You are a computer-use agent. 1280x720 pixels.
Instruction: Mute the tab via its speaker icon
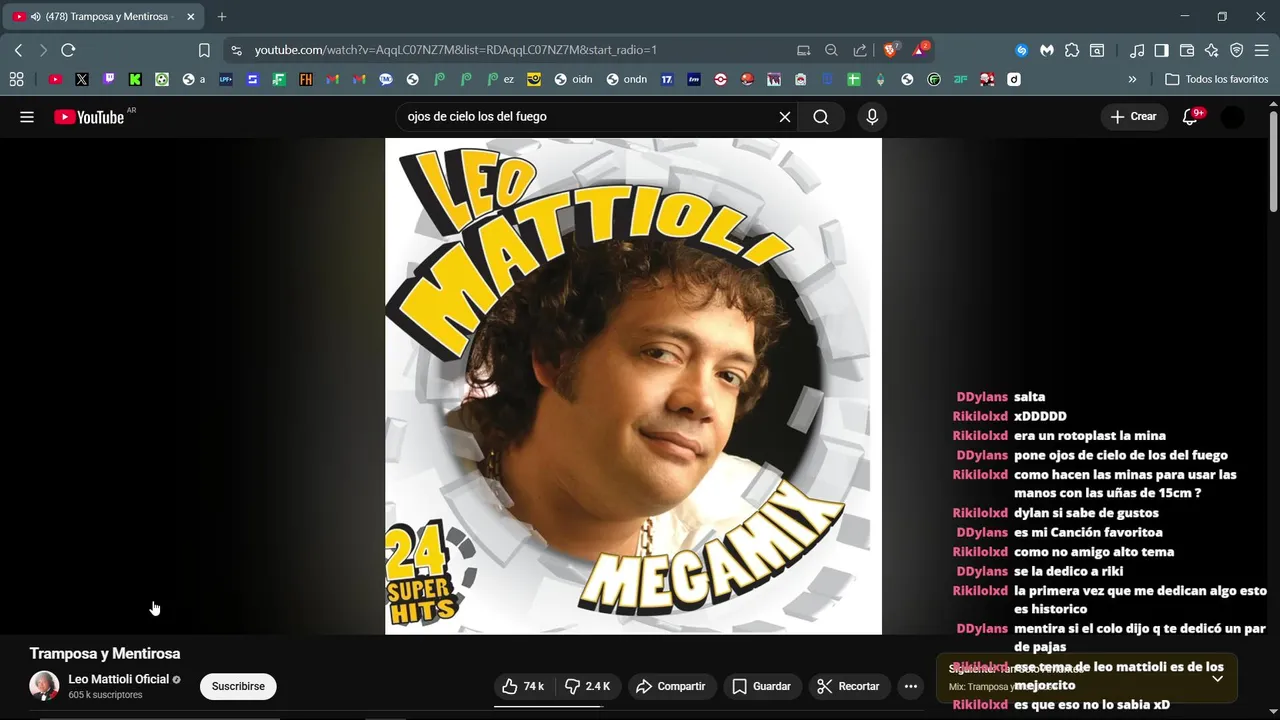(x=35, y=17)
